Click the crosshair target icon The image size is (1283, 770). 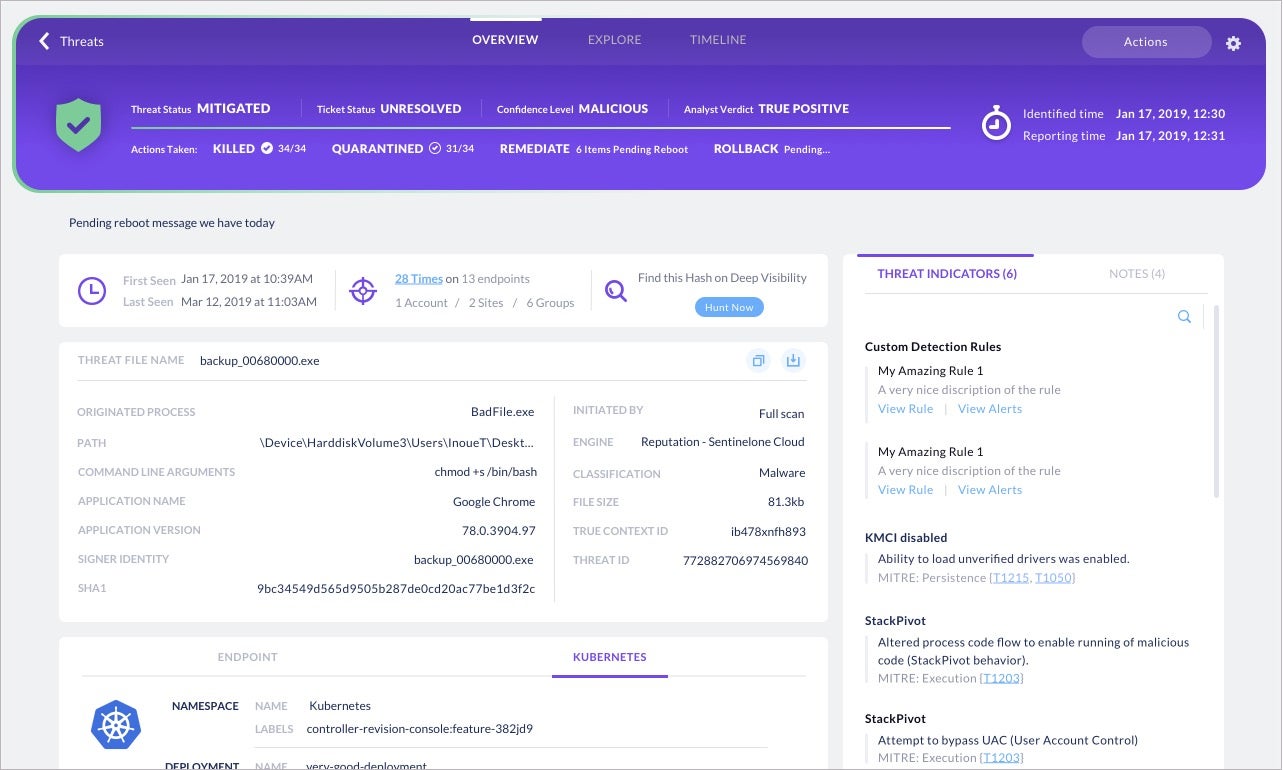tap(362, 291)
